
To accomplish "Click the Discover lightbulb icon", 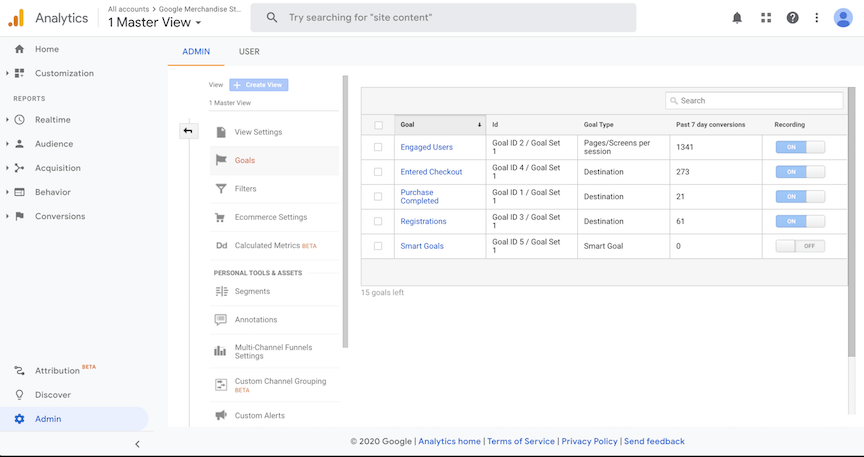I will 19,395.
